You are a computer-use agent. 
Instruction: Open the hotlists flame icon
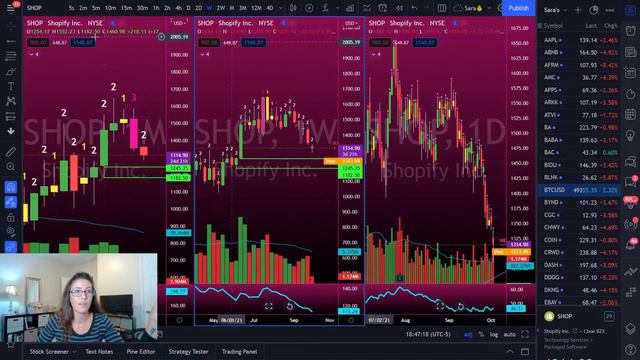point(630,93)
